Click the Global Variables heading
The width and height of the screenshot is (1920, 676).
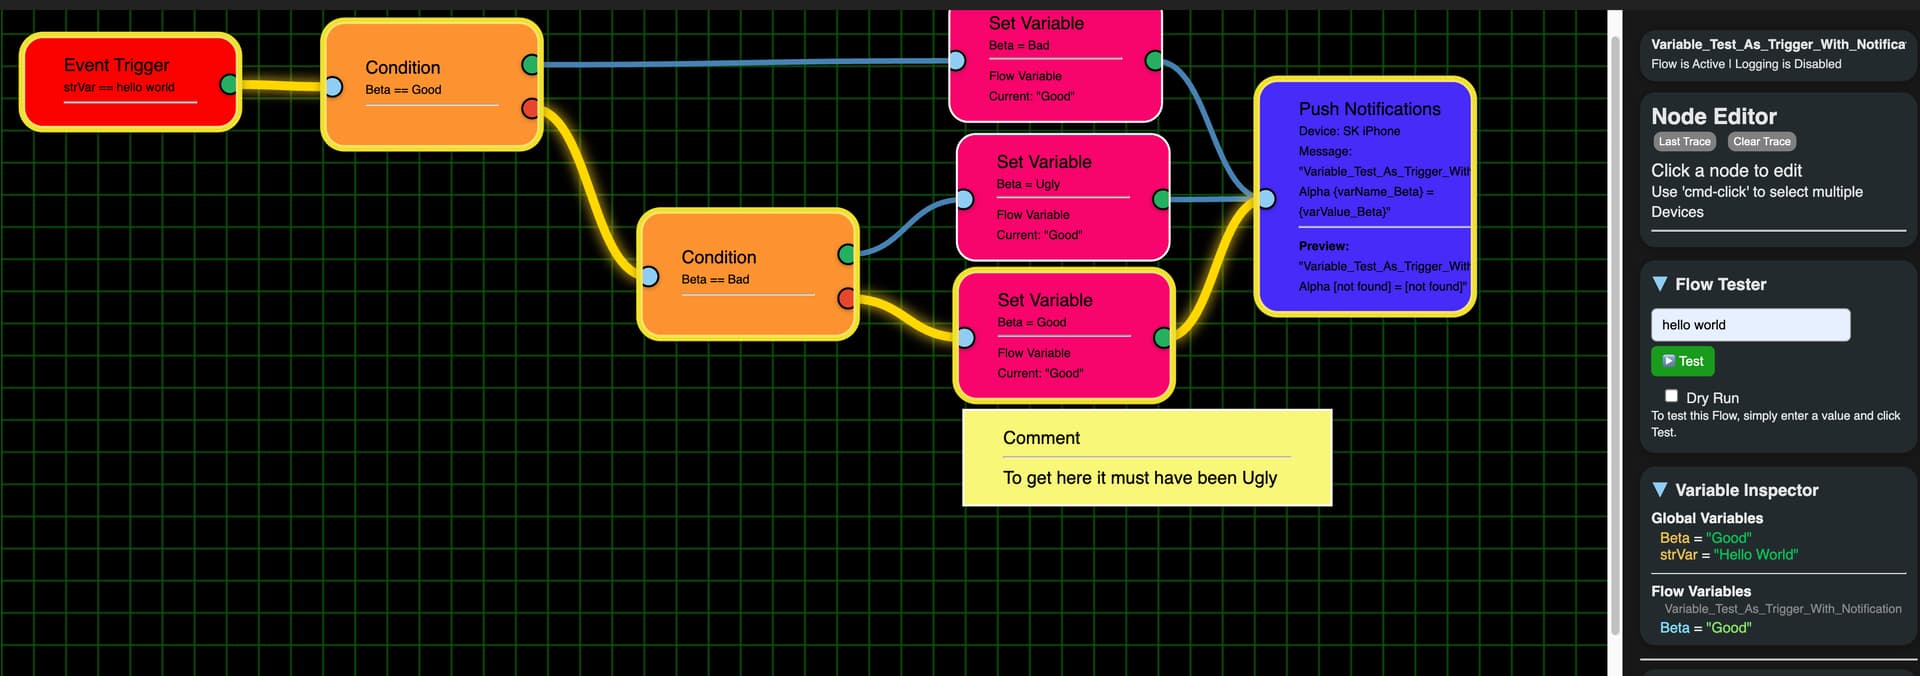point(1707,518)
